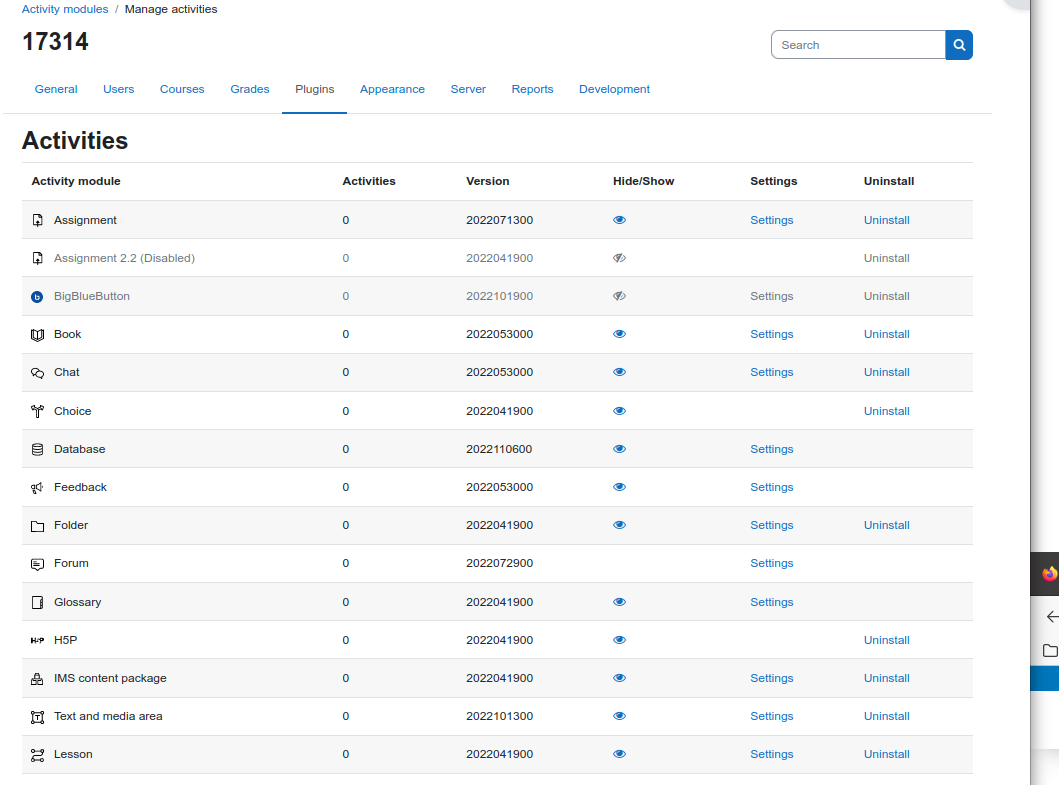Open Settings for Assignment

[x=771, y=220]
